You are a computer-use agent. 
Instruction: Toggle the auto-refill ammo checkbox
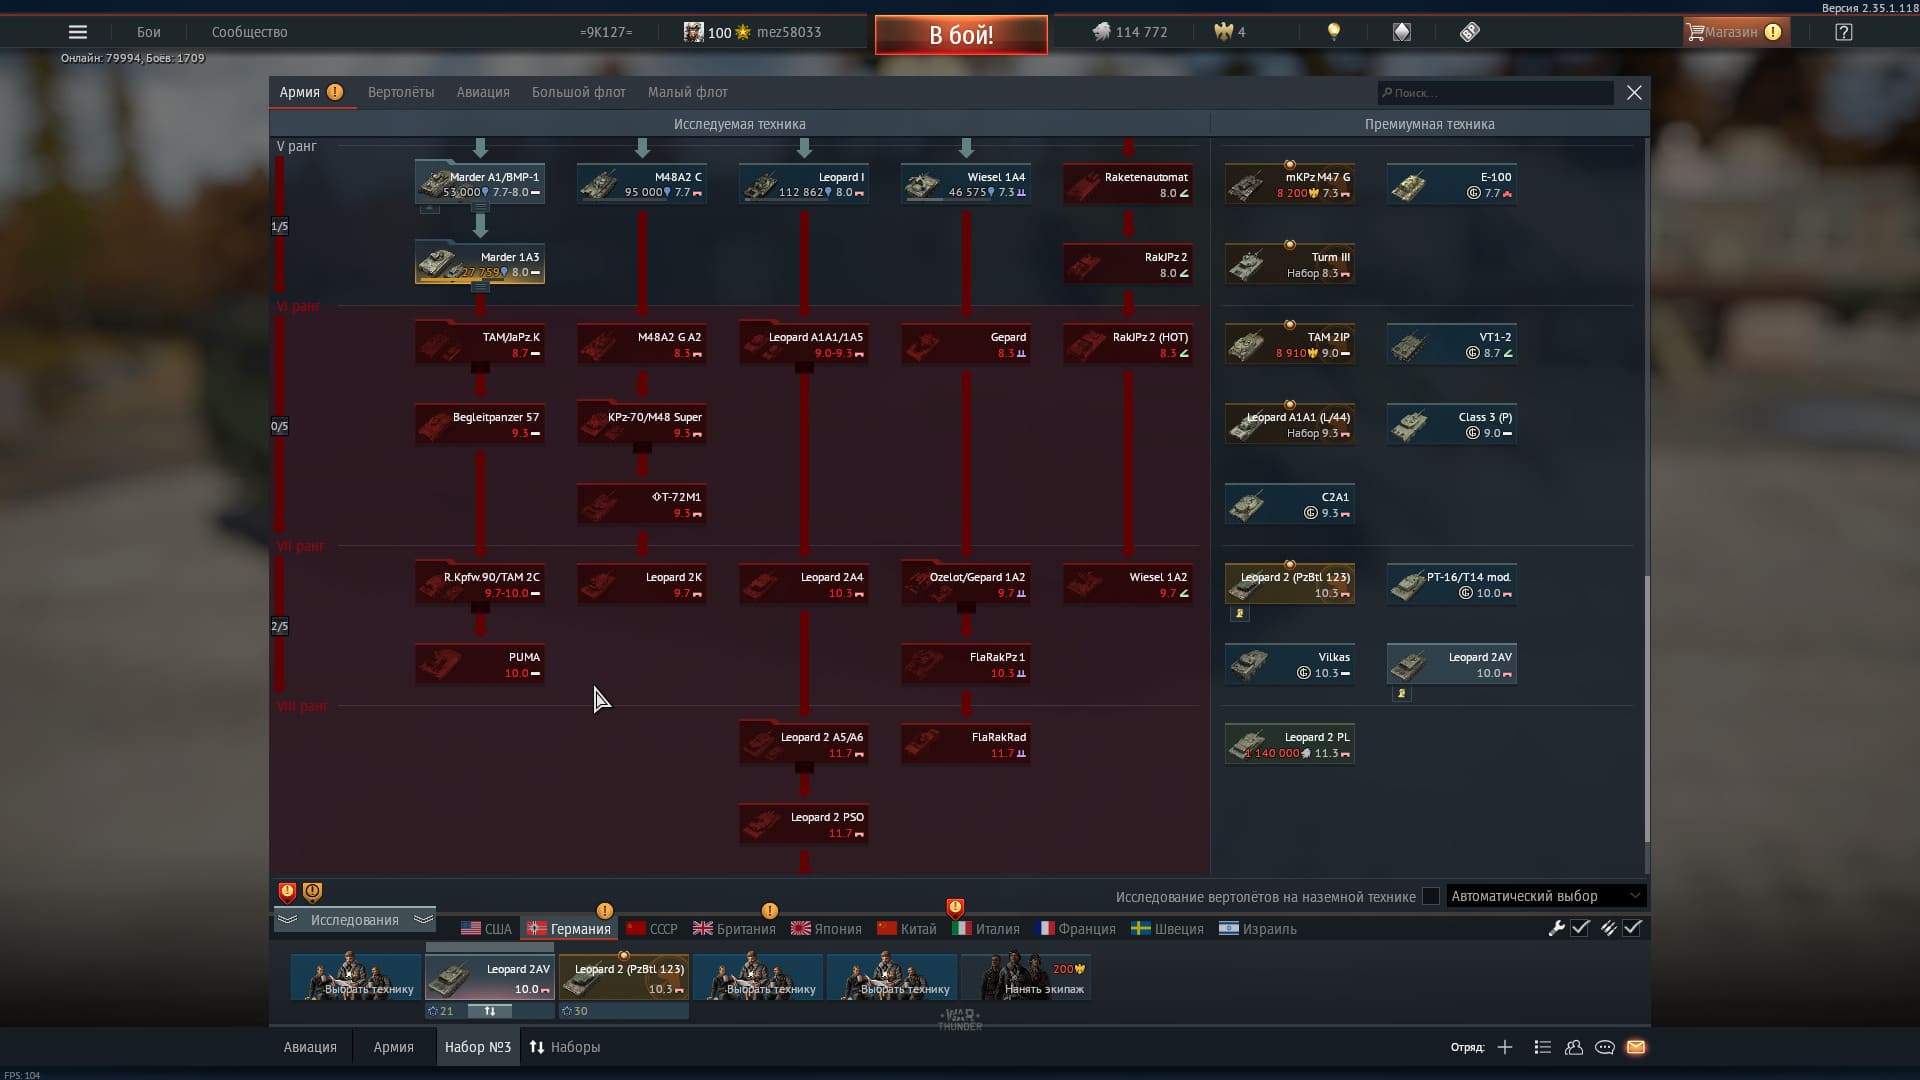[x=1632, y=928]
